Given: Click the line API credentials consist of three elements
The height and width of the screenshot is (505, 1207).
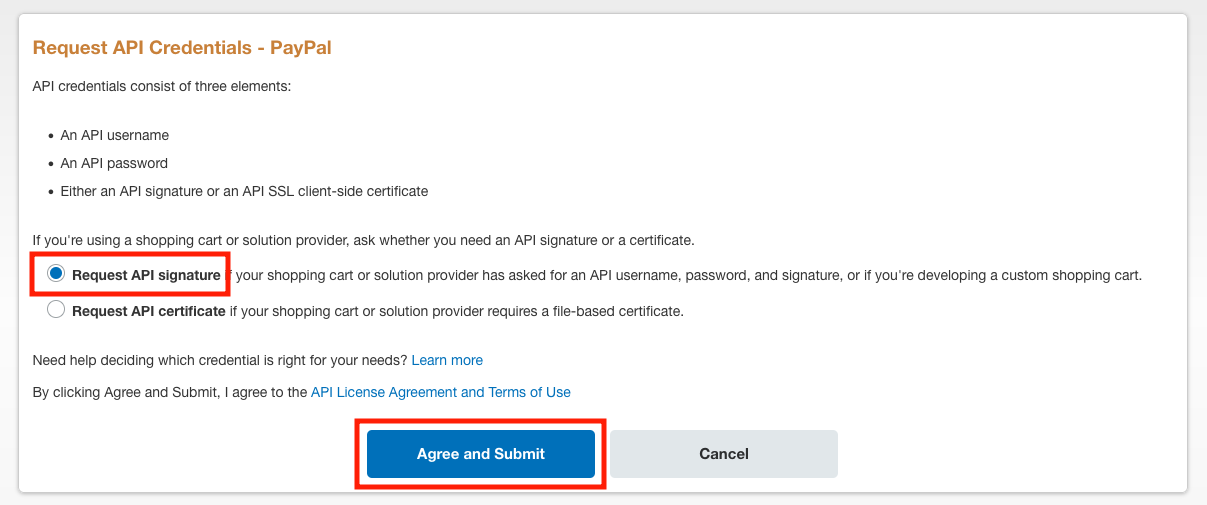Looking at the screenshot, I should coord(162,86).
